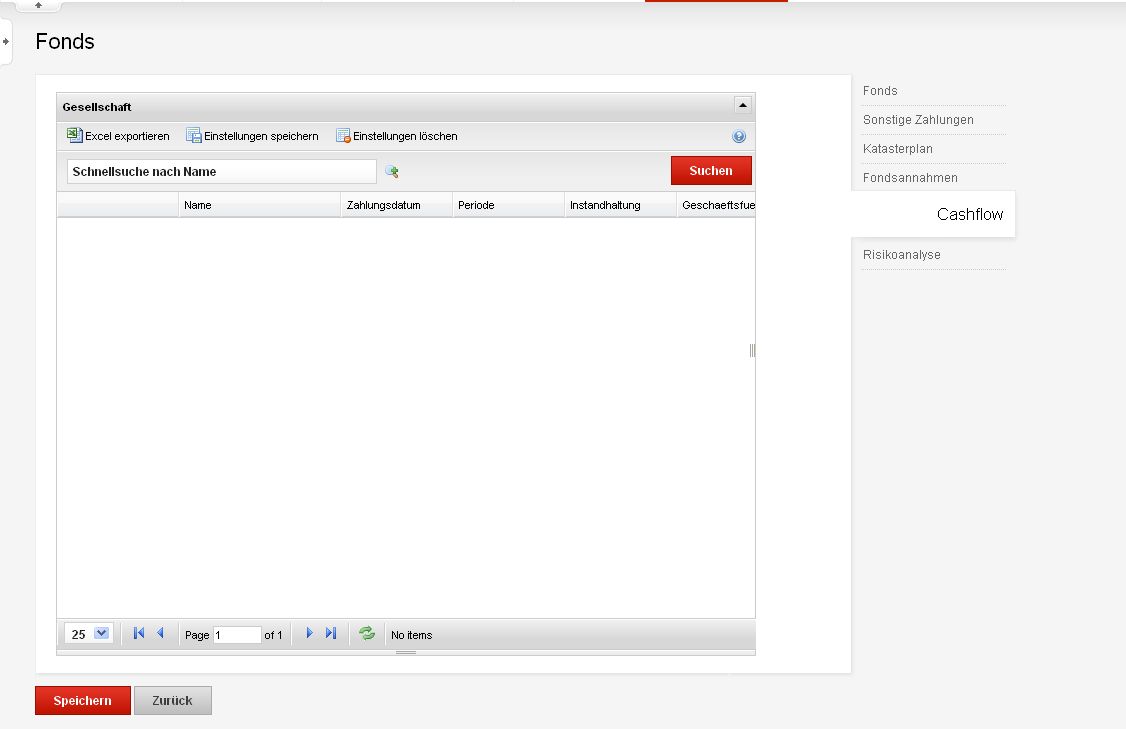Expand the left side panel arrow
Screen dimensions: 1126x729
[6, 42]
